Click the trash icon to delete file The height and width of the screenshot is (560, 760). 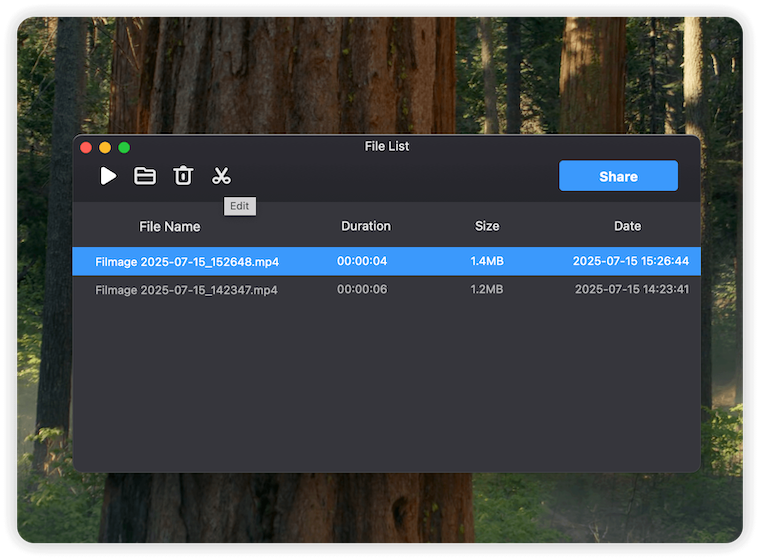click(183, 176)
